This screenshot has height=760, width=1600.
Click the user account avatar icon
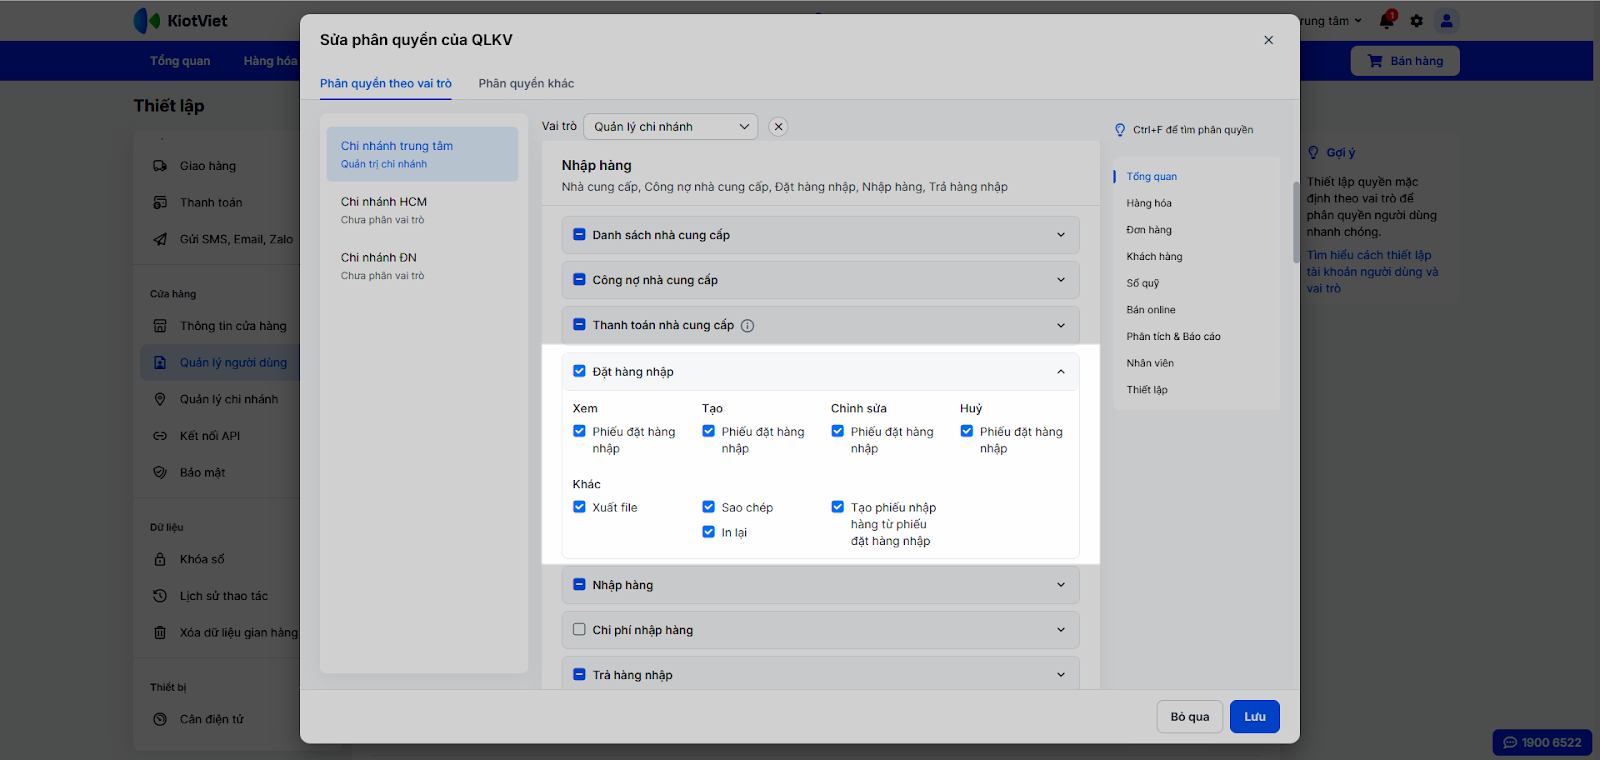click(x=1446, y=21)
